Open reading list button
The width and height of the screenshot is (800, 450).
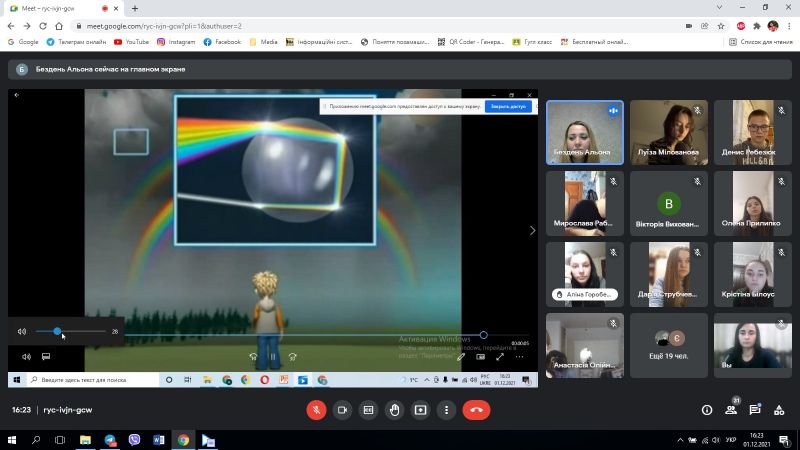click(x=761, y=42)
